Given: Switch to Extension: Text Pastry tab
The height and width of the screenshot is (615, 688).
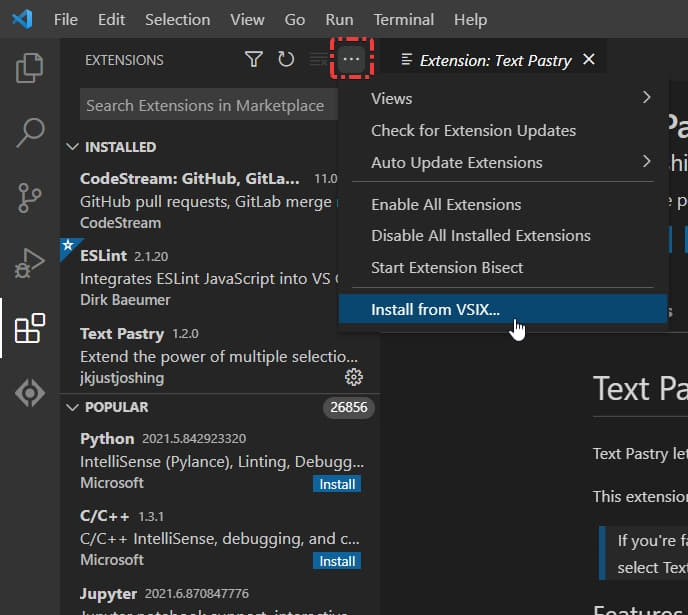Looking at the screenshot, I should click(x=495, y=61).
